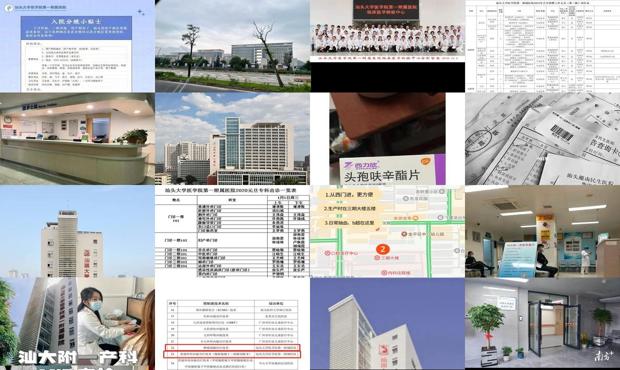Viewport: 620px width, 370px height.
Task: Open the hospital campus map image
Action: click(388, 231)
